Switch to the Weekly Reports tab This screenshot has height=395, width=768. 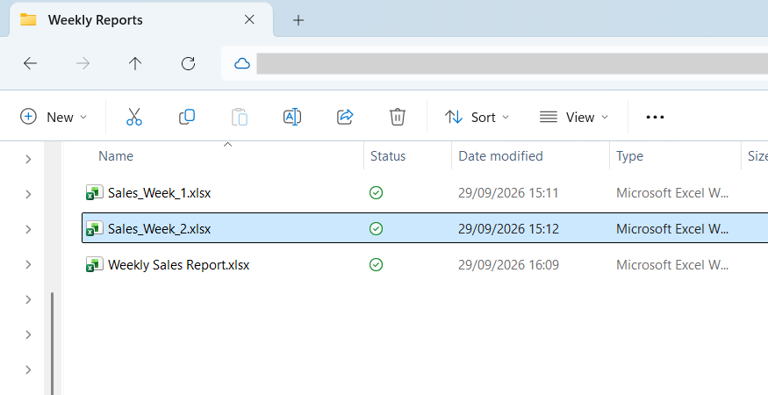[142, 20]
